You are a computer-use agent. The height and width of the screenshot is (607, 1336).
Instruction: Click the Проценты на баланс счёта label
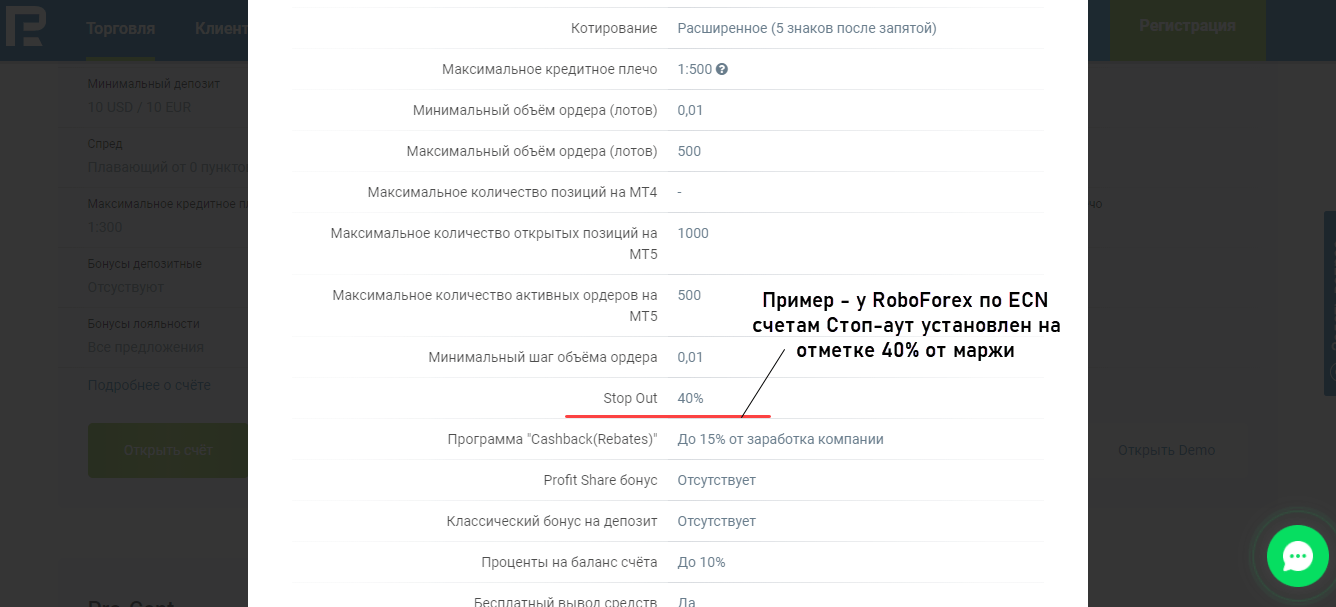pyautogui.click(x=569, y=562)
